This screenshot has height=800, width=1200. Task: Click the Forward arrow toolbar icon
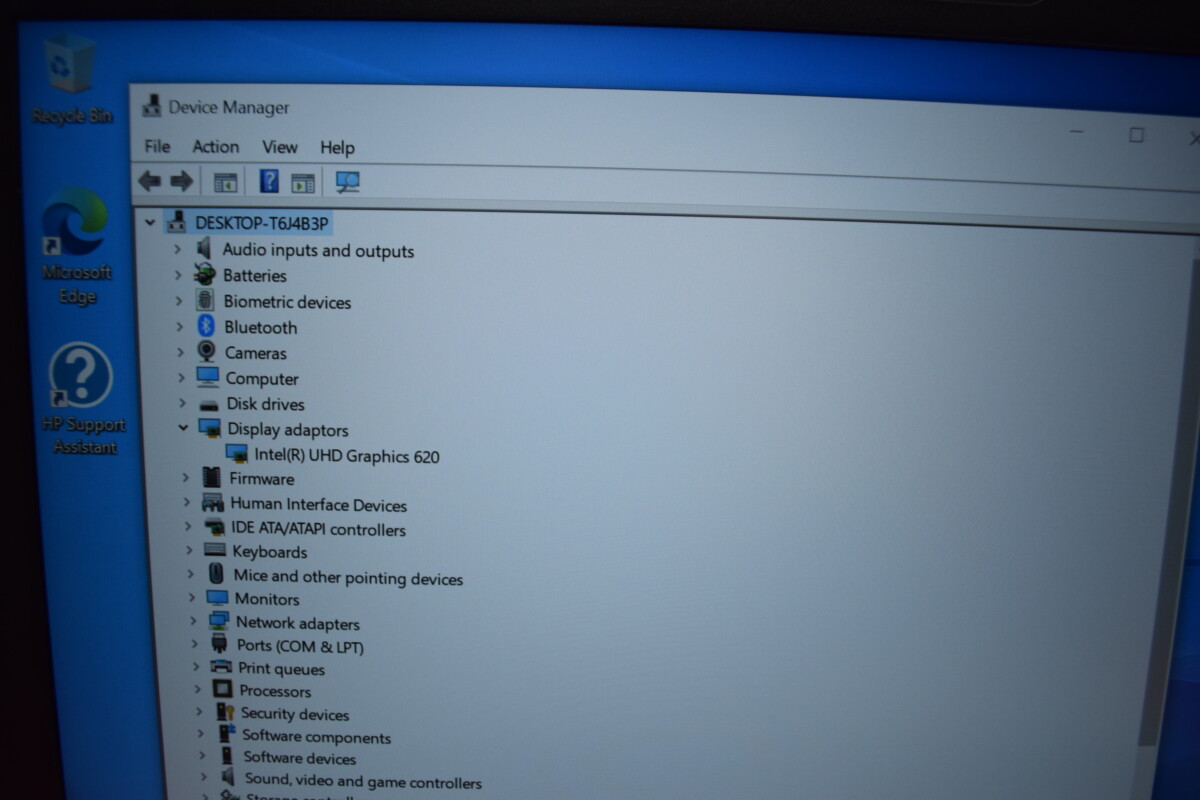[x=181, y=181]
